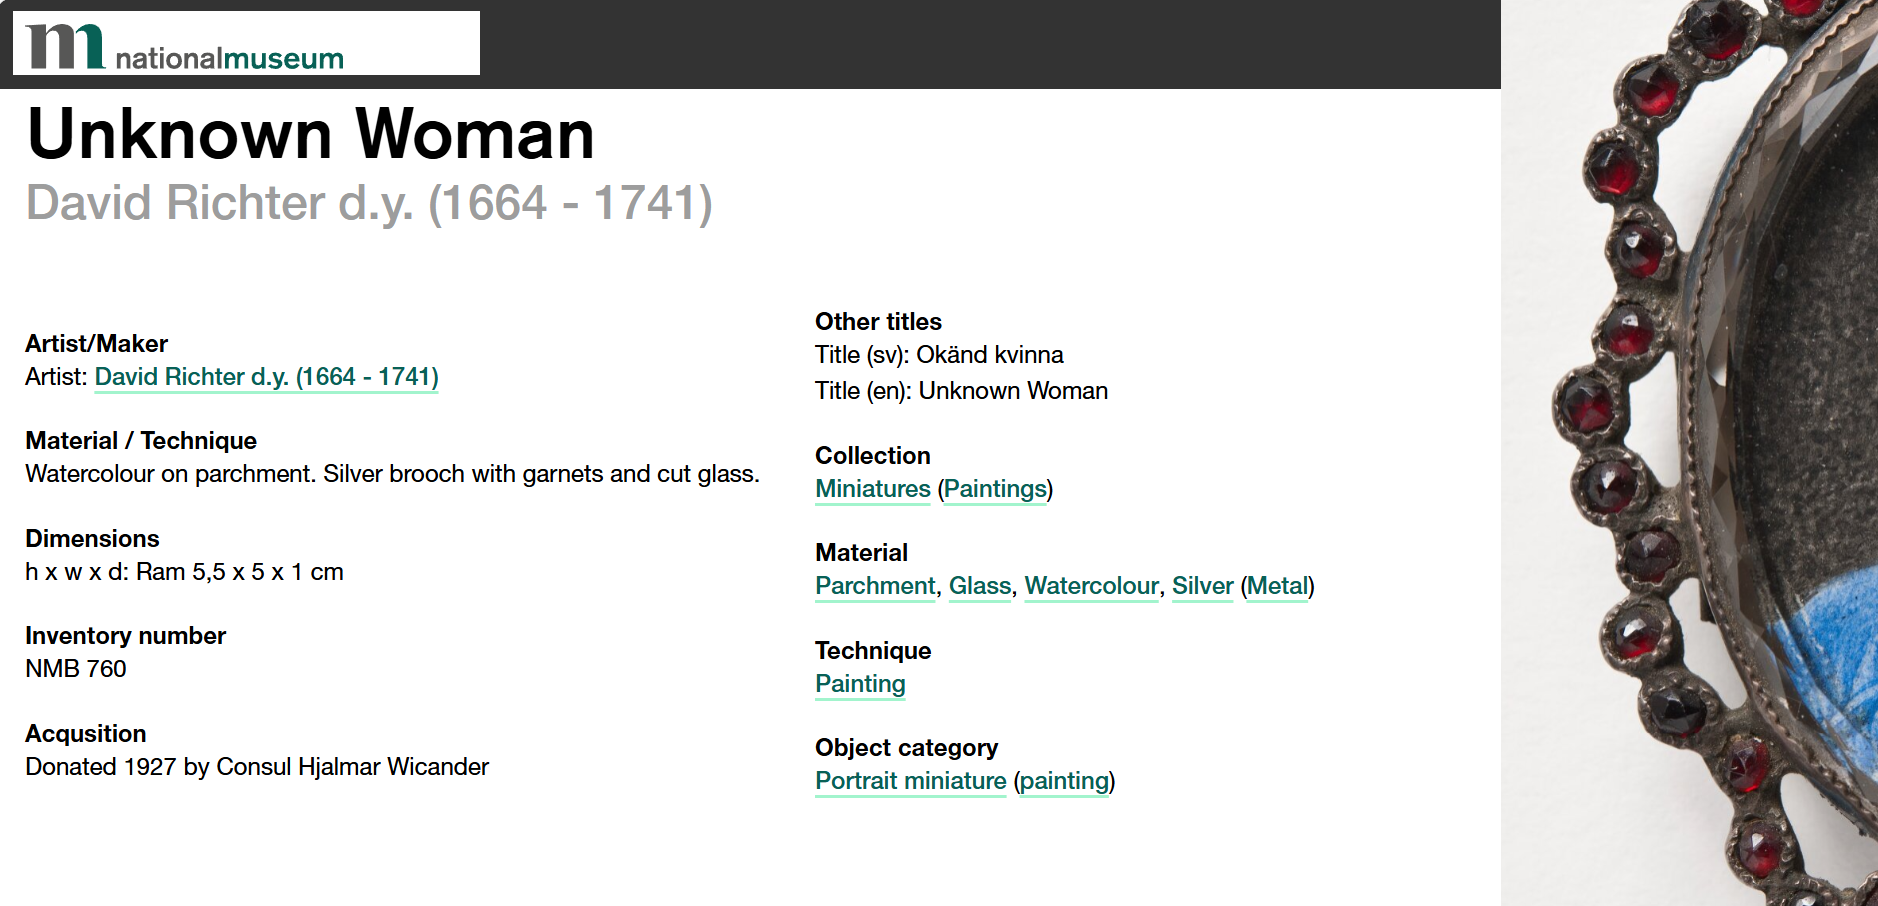
Task: Open the garnet brooch image
Action: click(x=1700, y=450)
